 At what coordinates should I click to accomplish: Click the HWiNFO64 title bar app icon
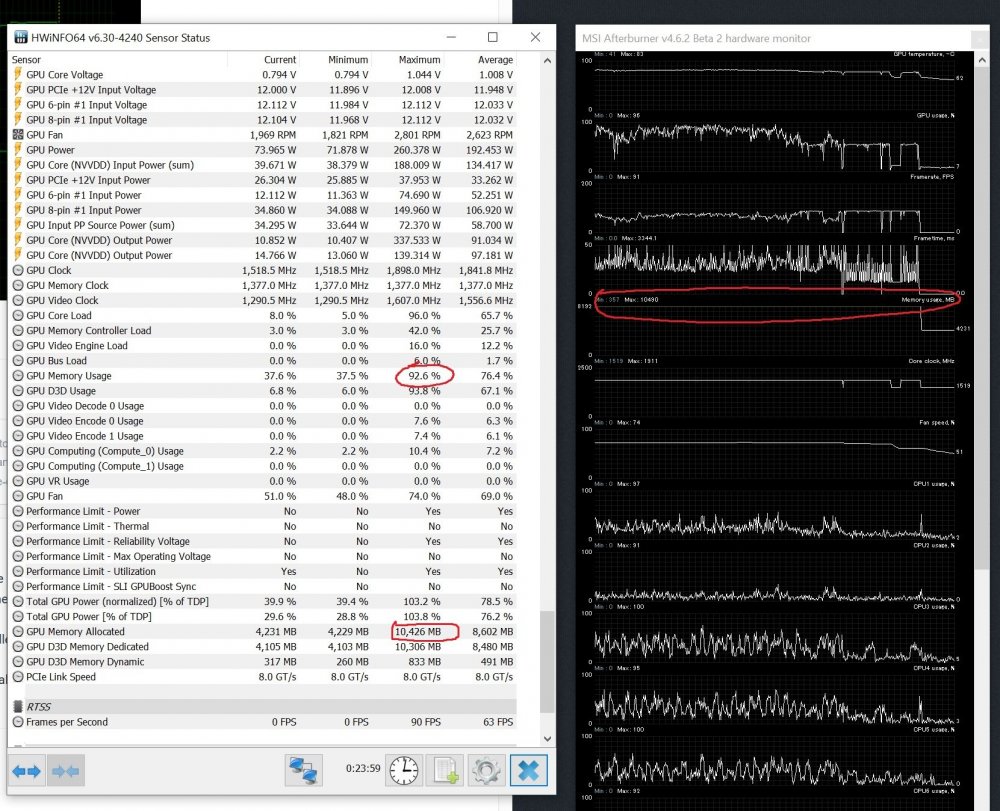(x=21, y=38)
